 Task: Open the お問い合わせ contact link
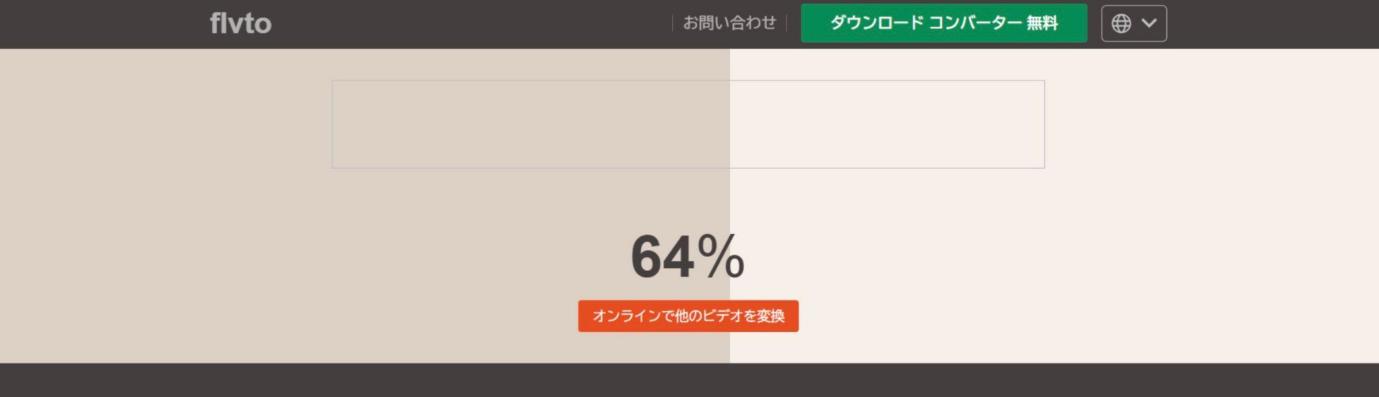point(729,23)
